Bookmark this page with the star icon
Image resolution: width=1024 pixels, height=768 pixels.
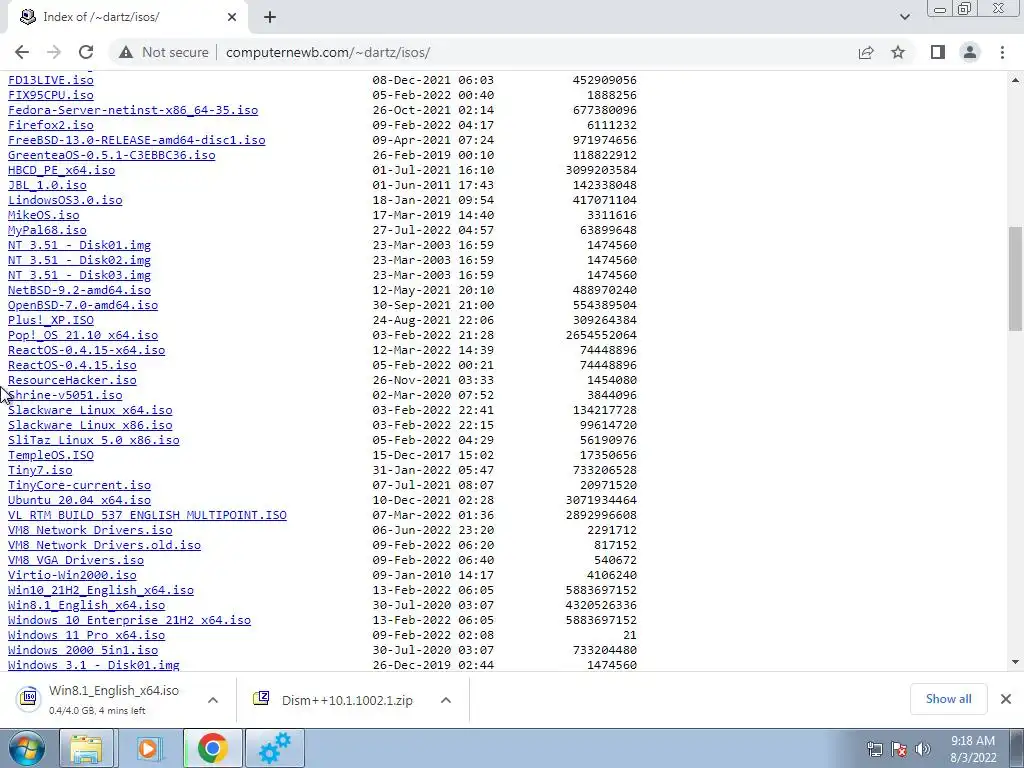tap(898, 52)
